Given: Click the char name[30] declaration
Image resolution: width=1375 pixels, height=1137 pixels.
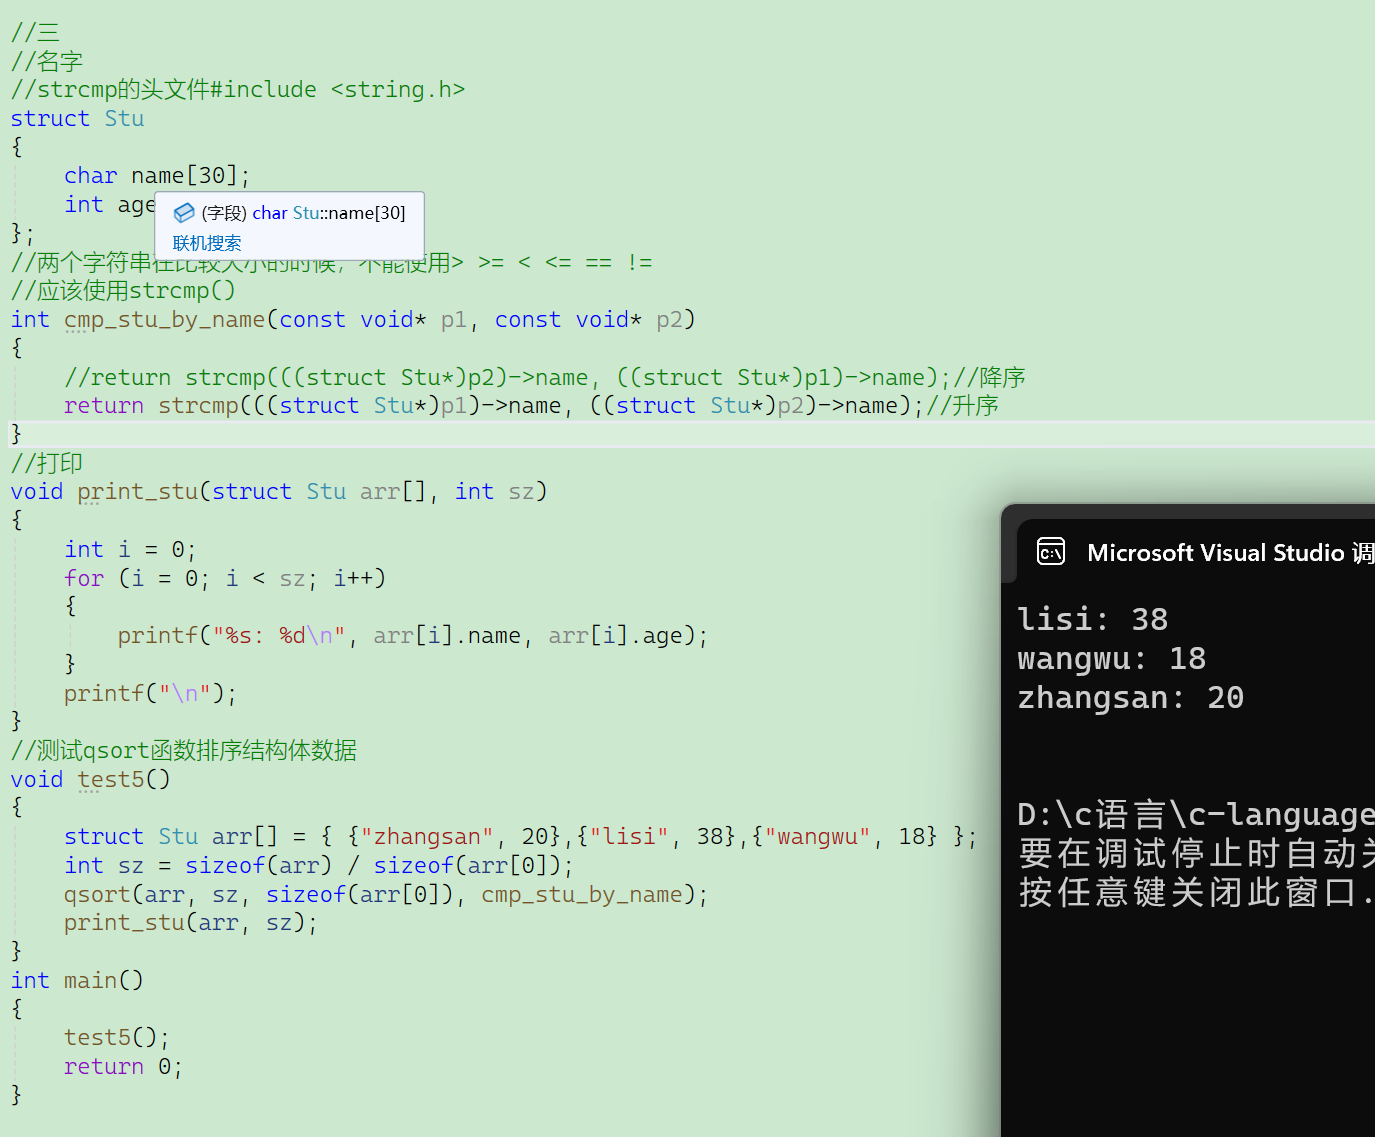Looking at the screenshot, I should (157, 176).
